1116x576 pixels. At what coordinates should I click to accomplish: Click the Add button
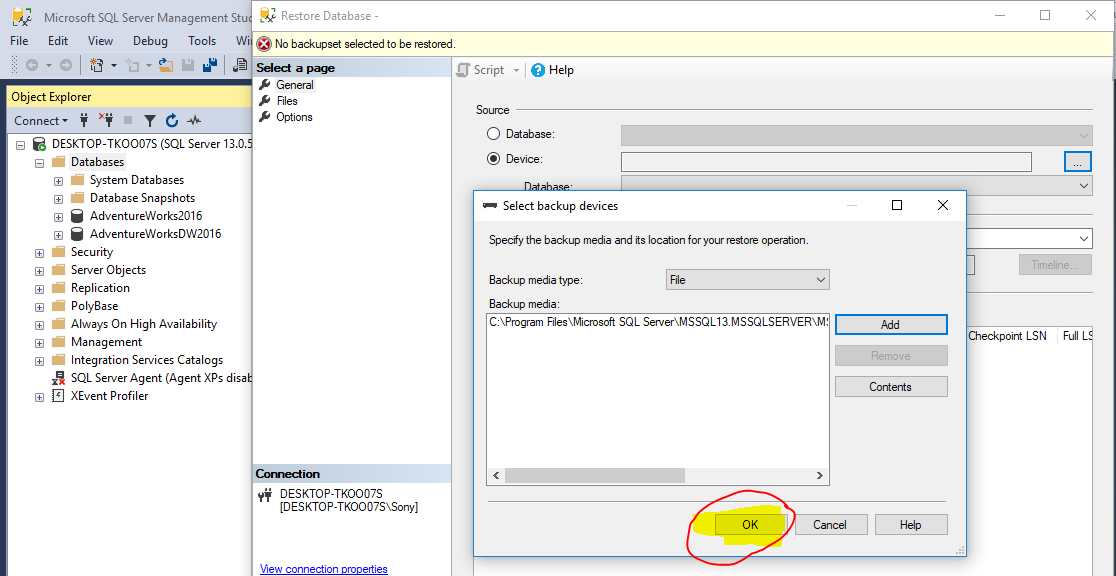tap(890, 324)
